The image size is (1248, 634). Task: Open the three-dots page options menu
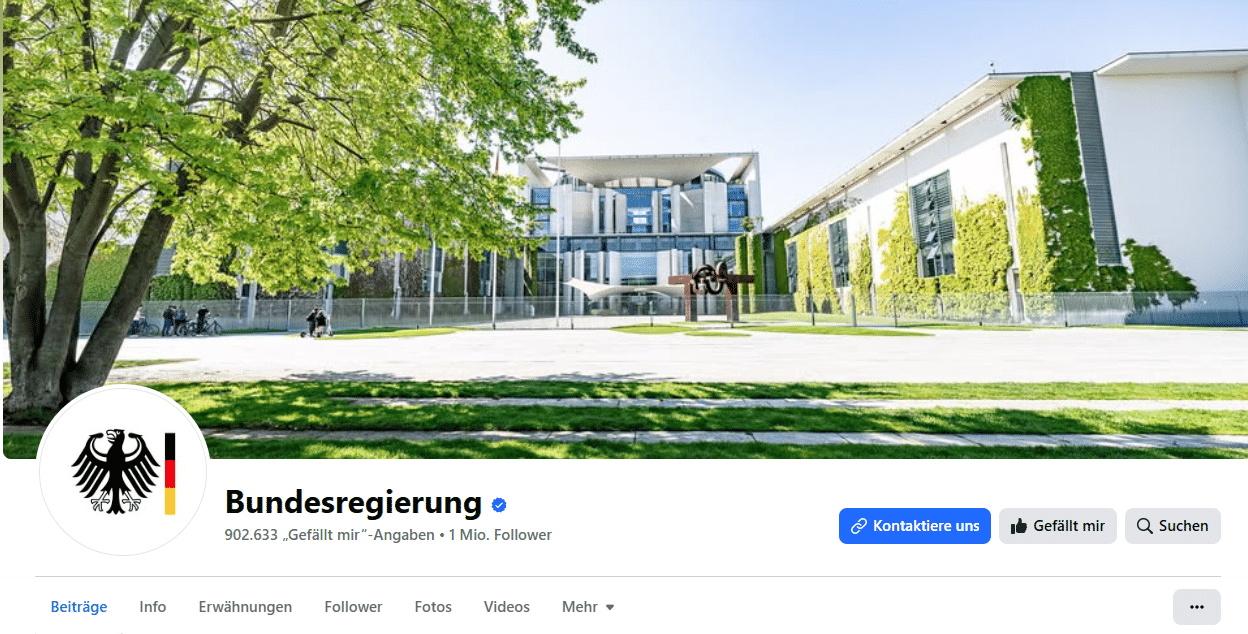tap(1196, 607)
